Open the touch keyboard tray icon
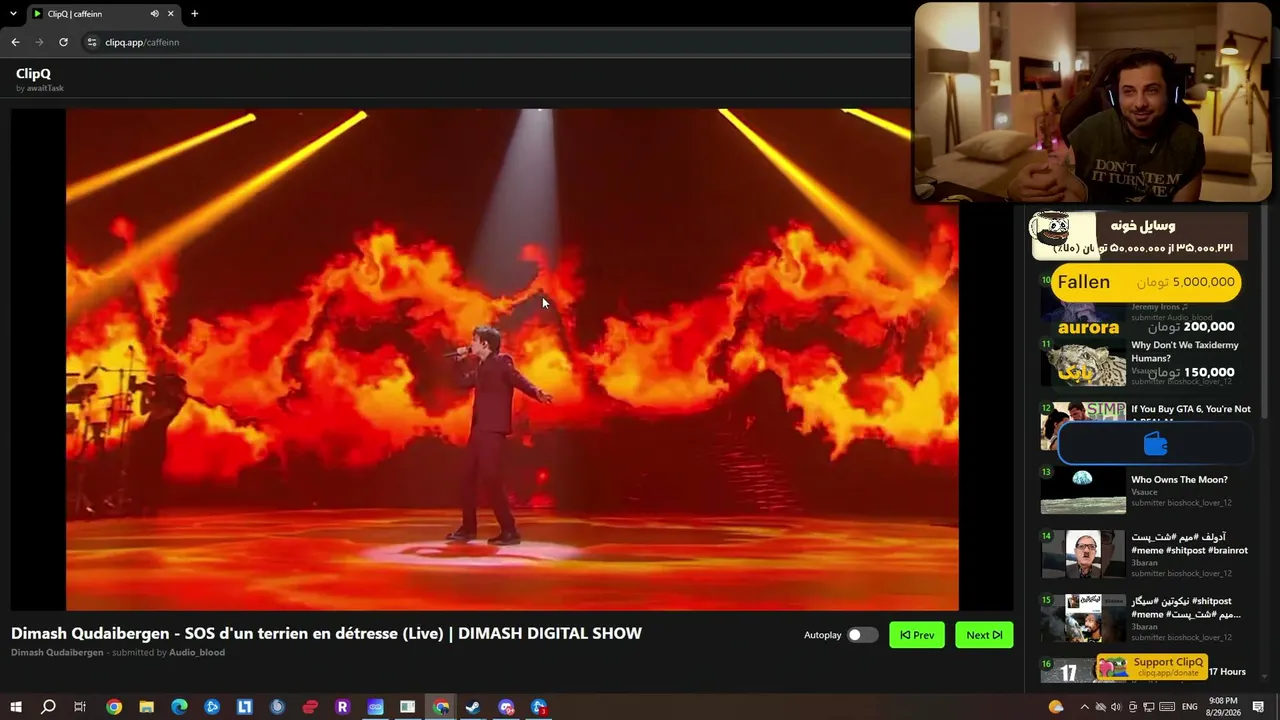This screenshot has width=1280, height=720. 1166,707
